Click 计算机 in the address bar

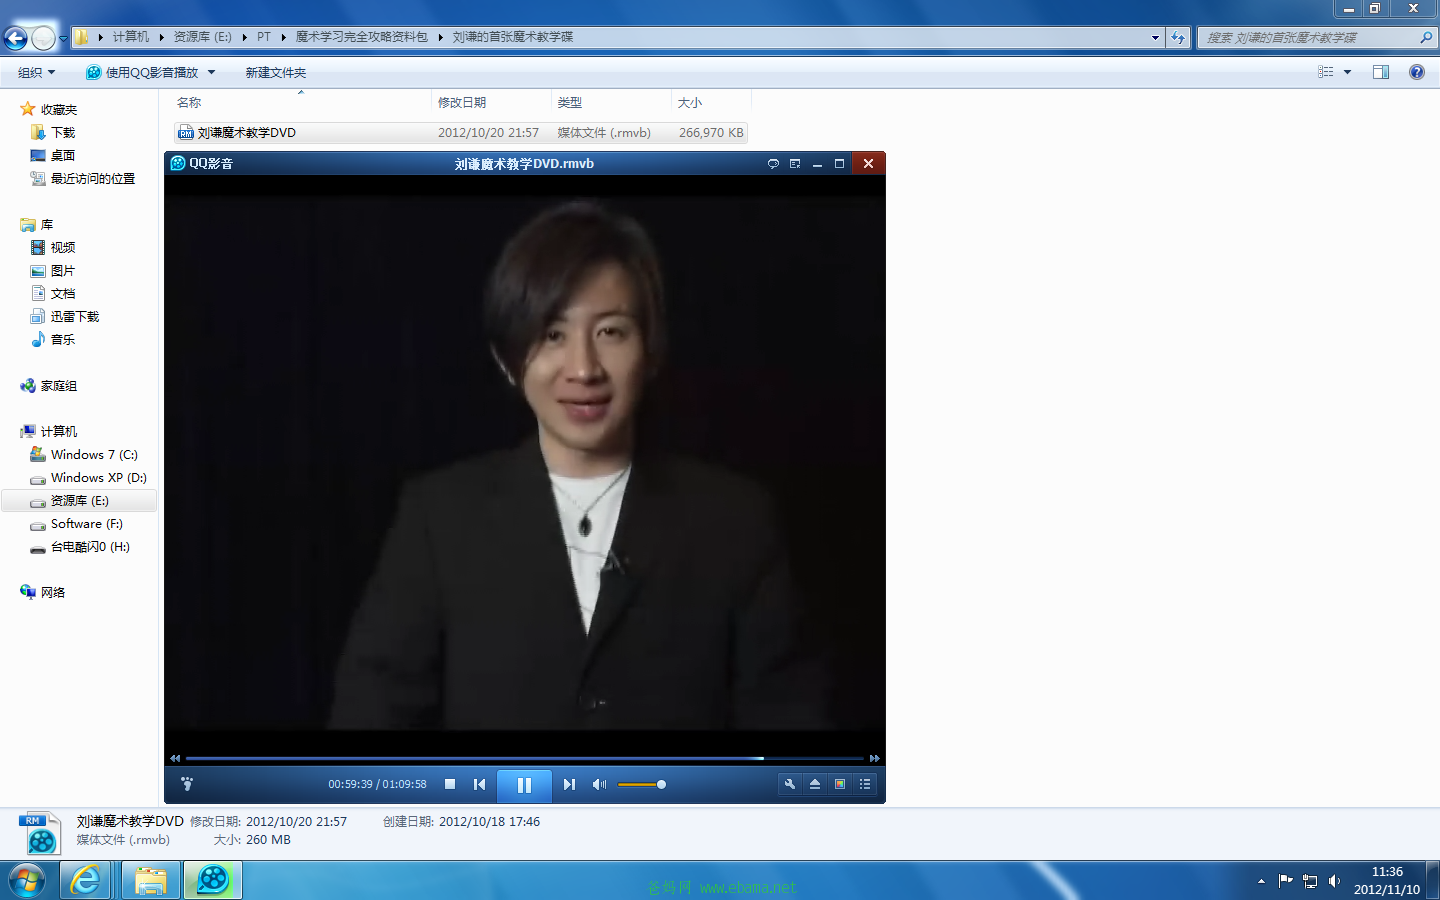coord(131,37)
